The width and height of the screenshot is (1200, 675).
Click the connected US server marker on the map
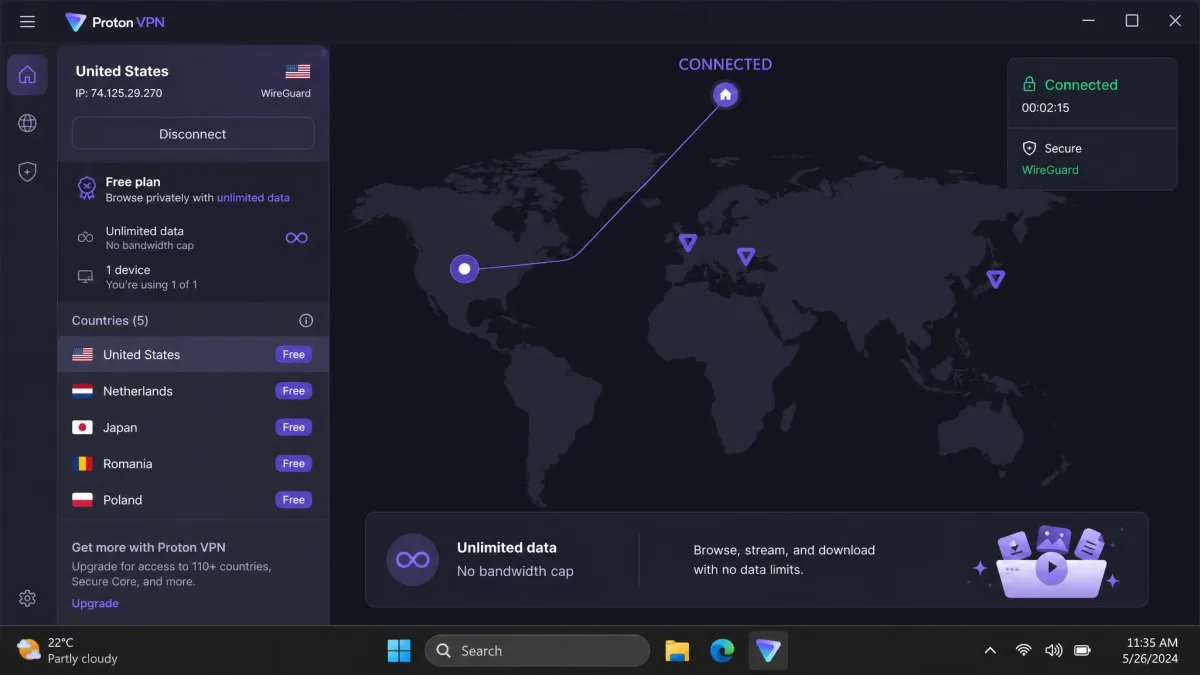pyautogui.click(x=464, y=268)
